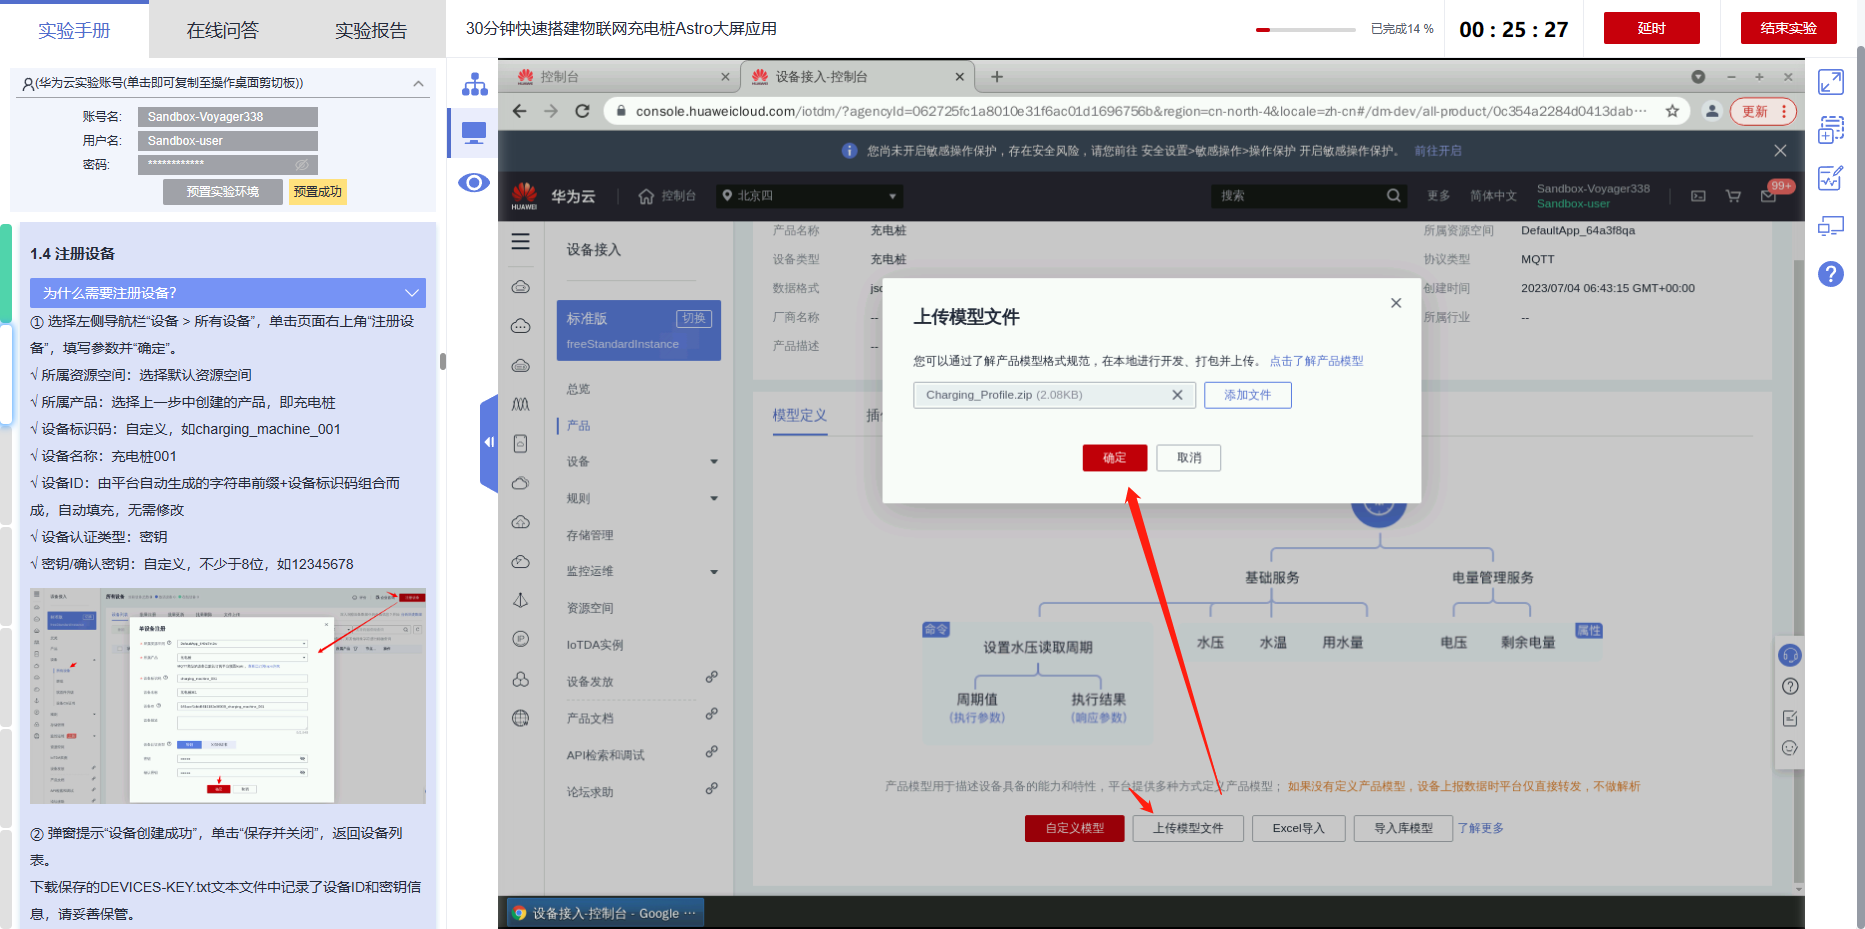Bookmark the page with the star icon
This screenshot has width=1865, height=929.
coord(1672,111)
